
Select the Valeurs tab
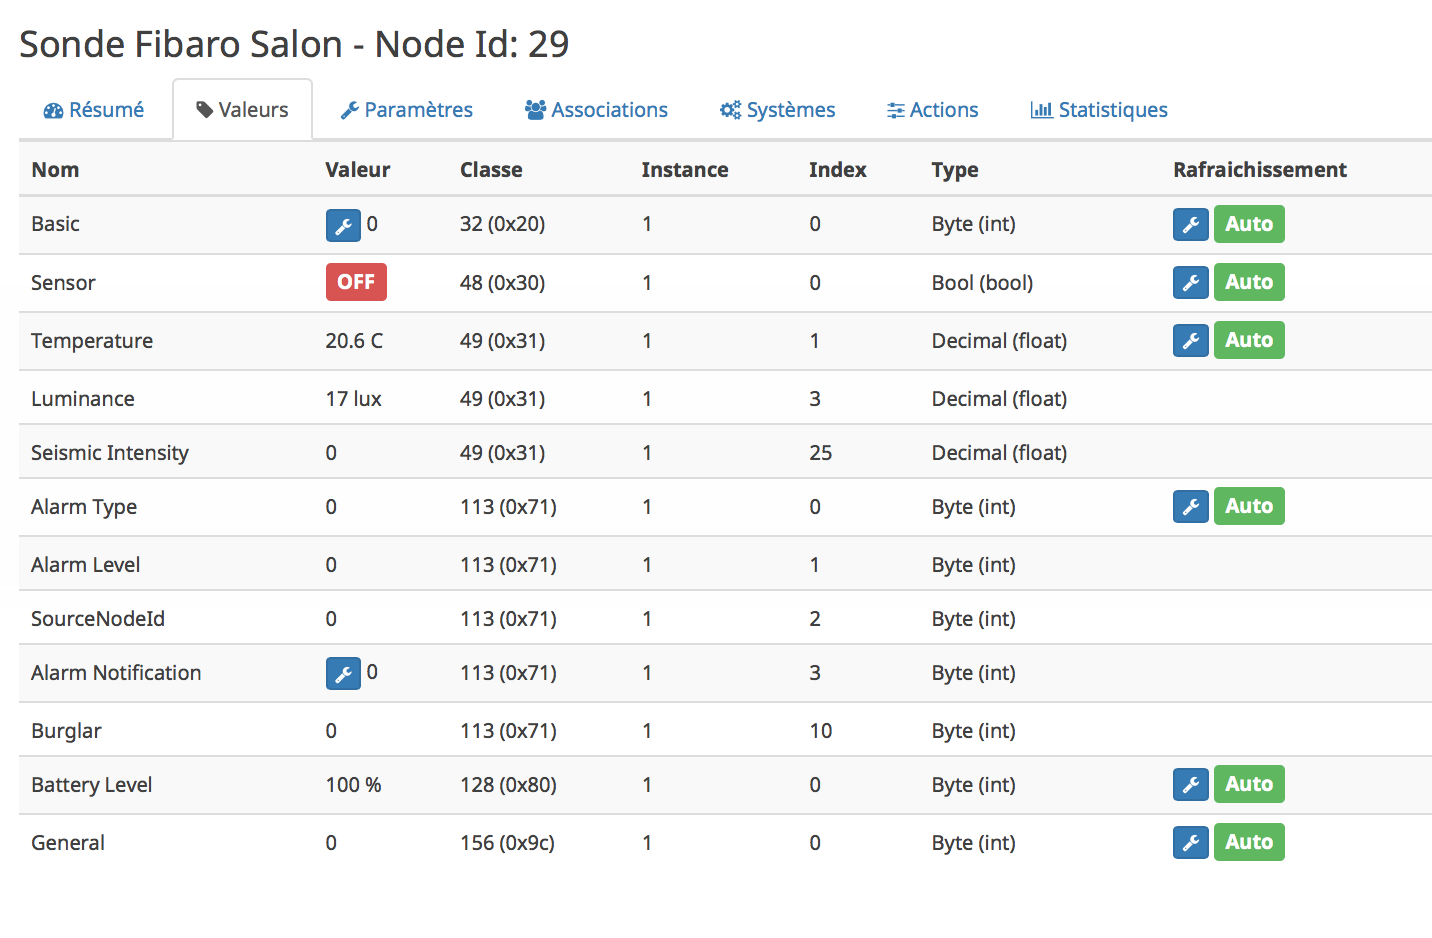click(243, 110)
